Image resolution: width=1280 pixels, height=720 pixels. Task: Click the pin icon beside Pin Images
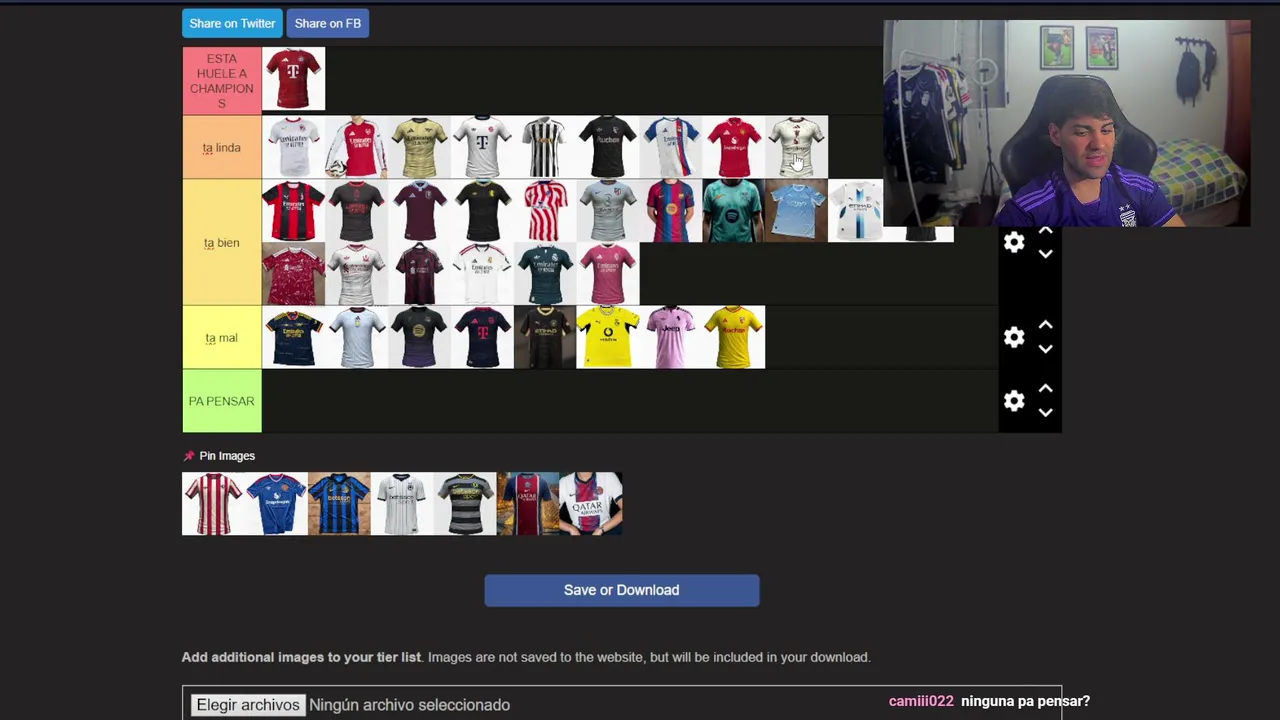189,456
